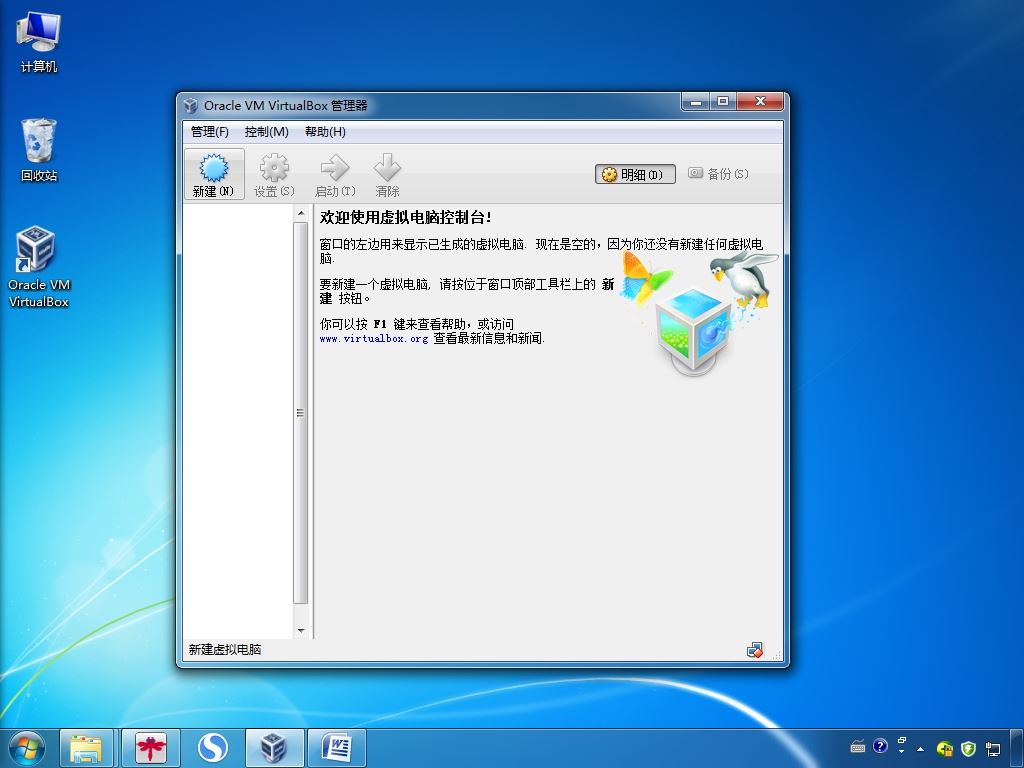The width and height of the screenshot is (1024, 768).
Task: Select the 明细(D) details button
Action: tap(635, 174)
